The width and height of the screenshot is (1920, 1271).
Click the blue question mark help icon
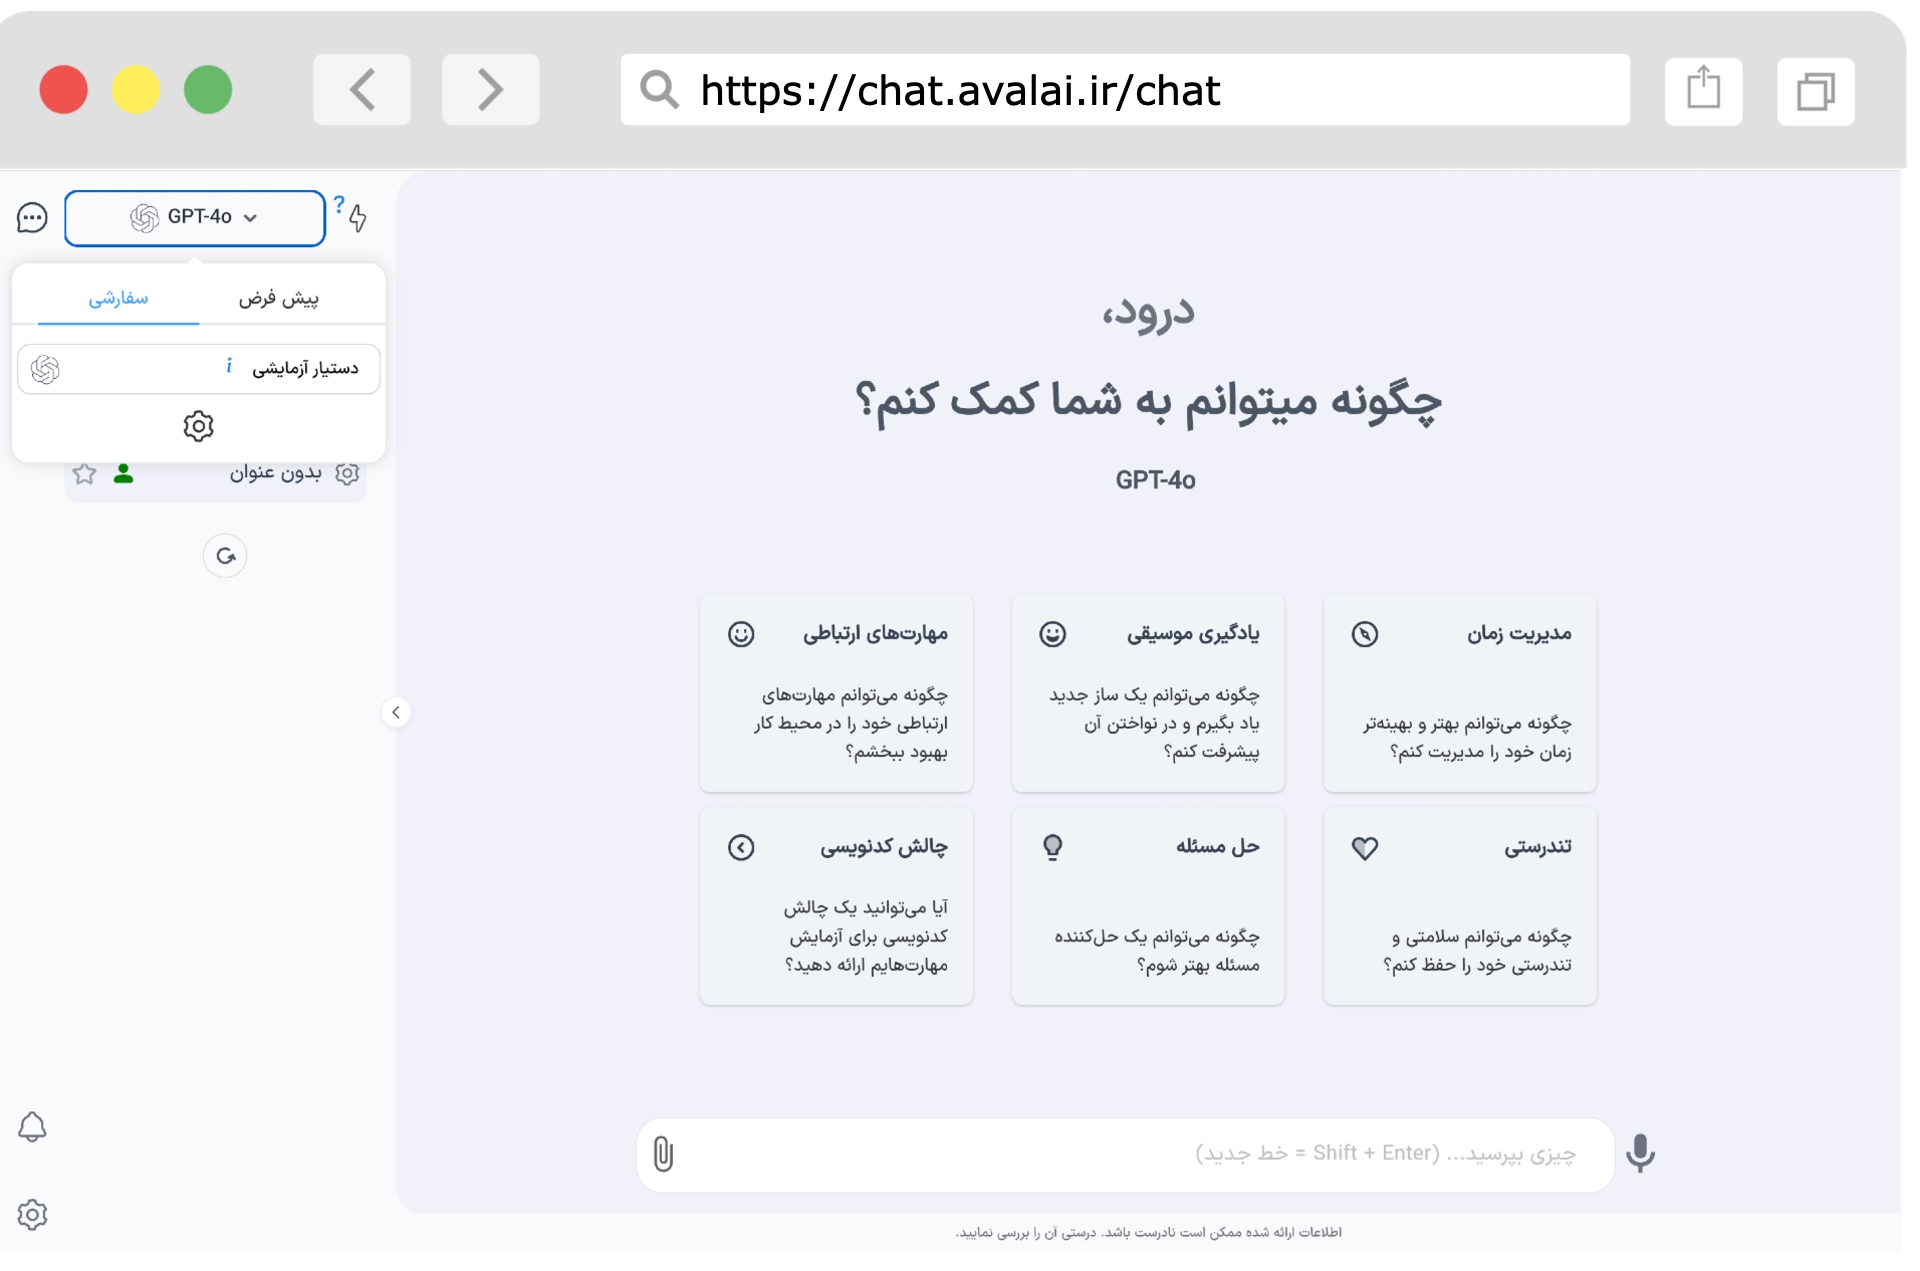coord(339,204)
